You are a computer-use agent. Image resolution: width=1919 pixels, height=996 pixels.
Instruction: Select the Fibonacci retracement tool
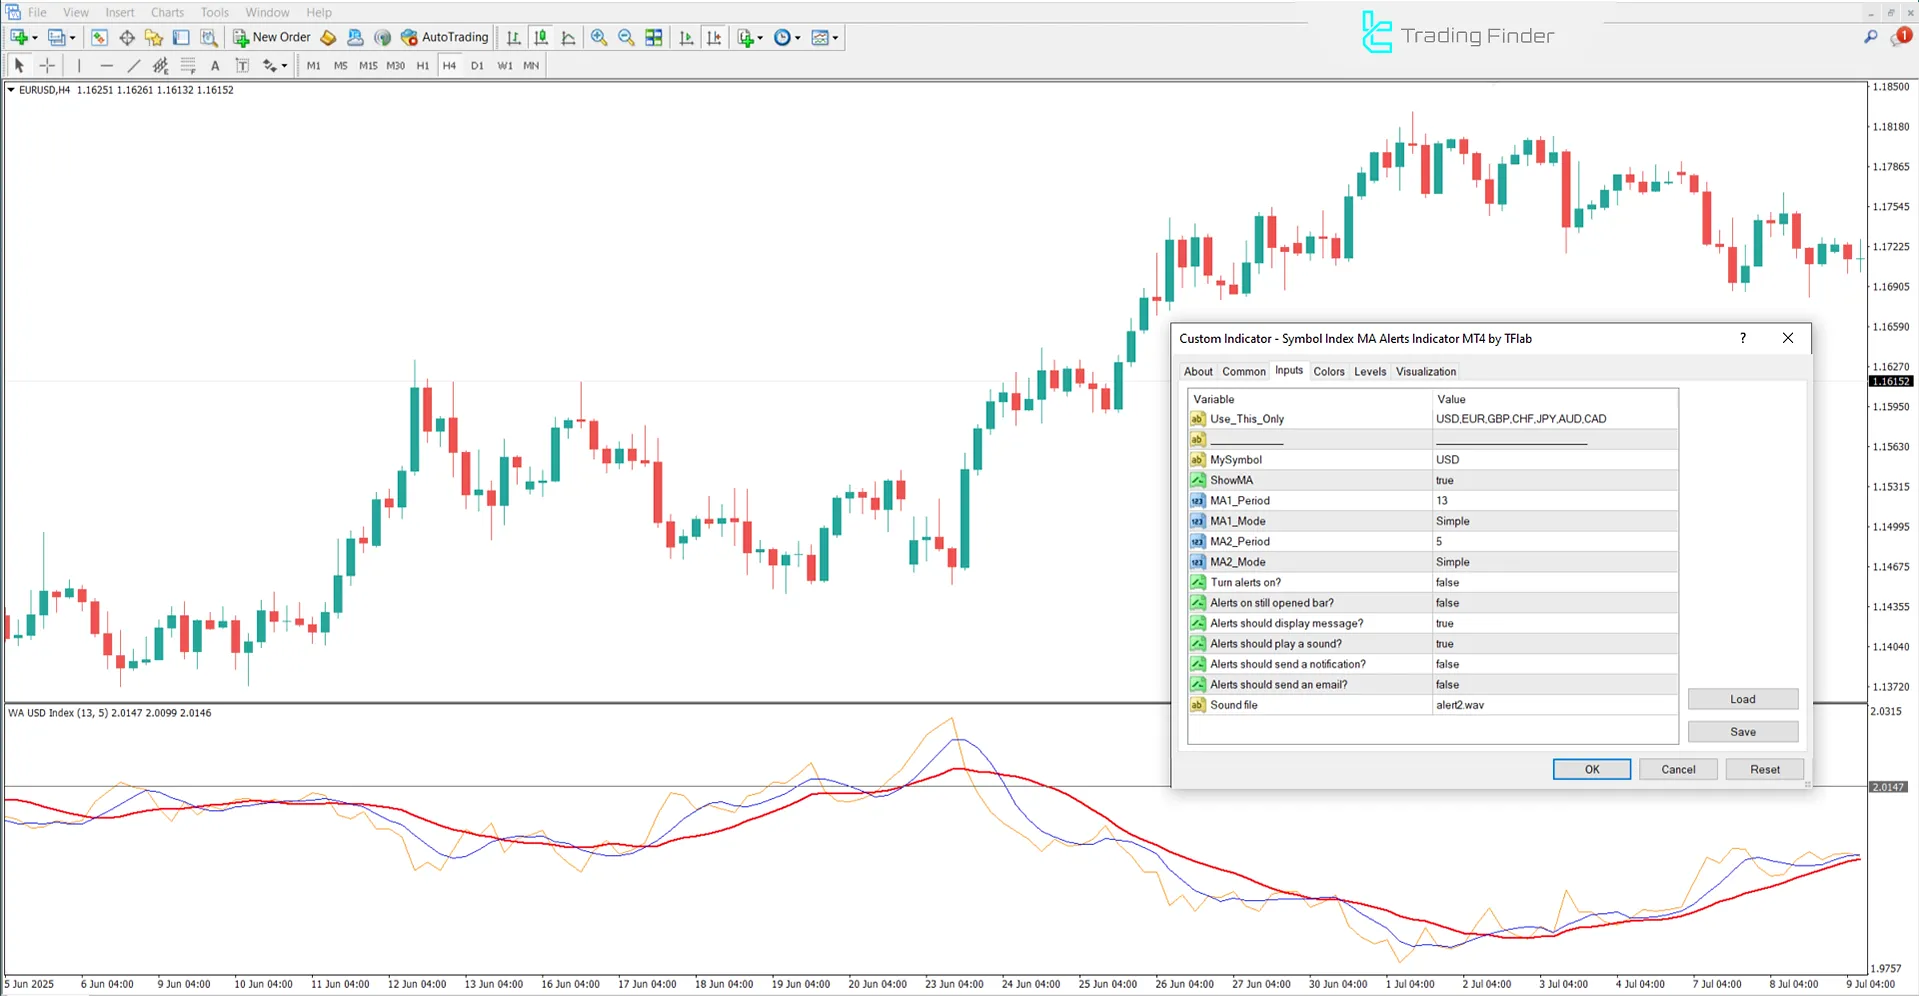coord(161,65)
